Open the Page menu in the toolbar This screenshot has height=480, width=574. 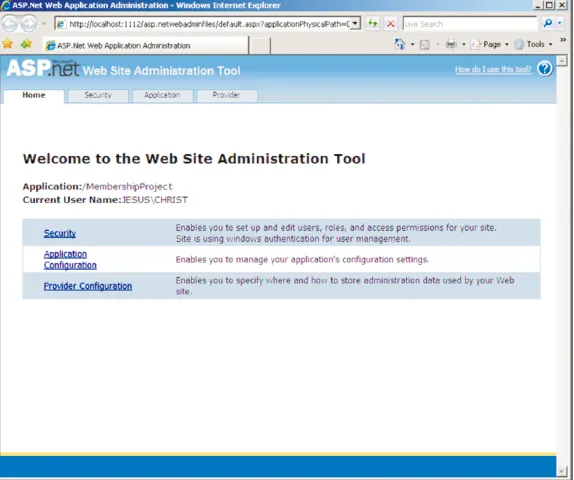click(x=490, y=45)
